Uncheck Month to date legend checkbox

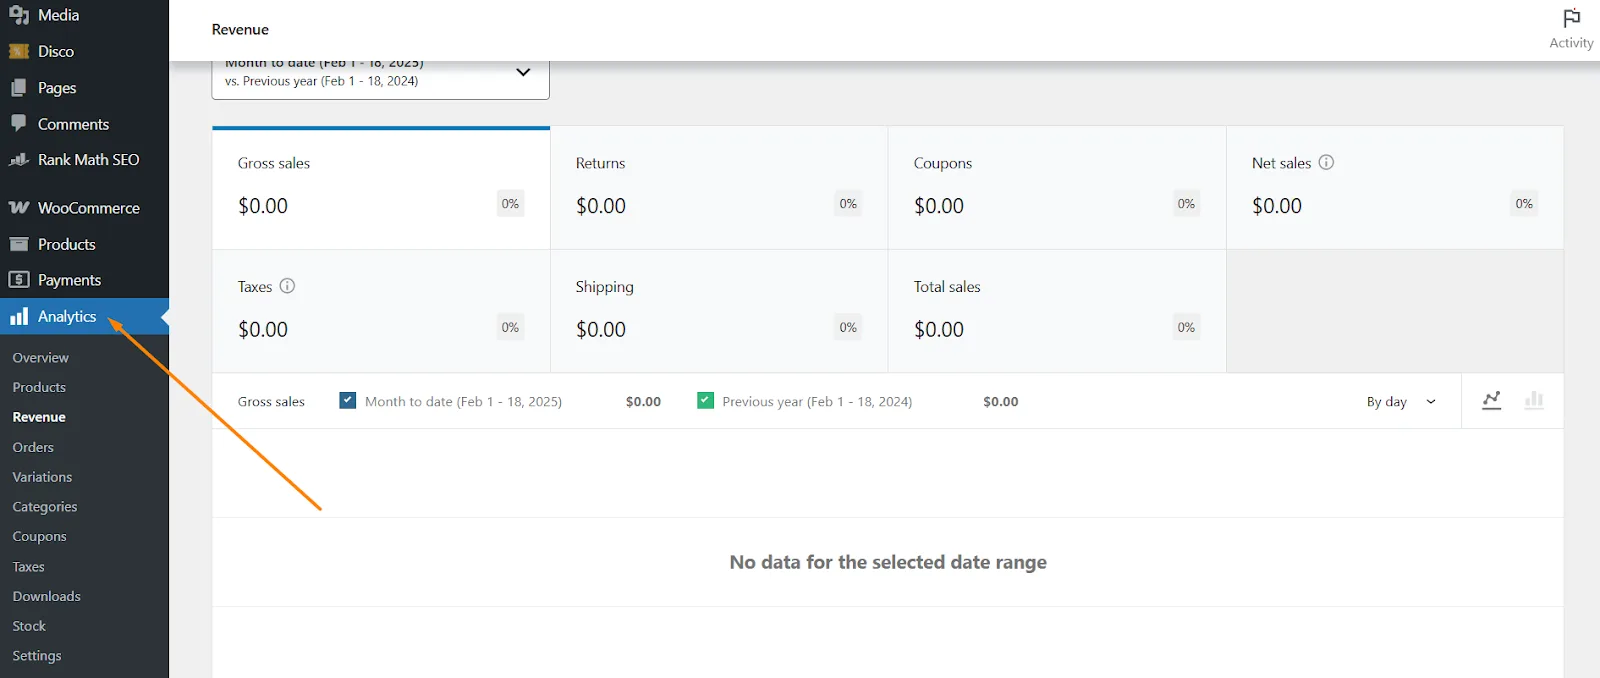pos(348,400)
